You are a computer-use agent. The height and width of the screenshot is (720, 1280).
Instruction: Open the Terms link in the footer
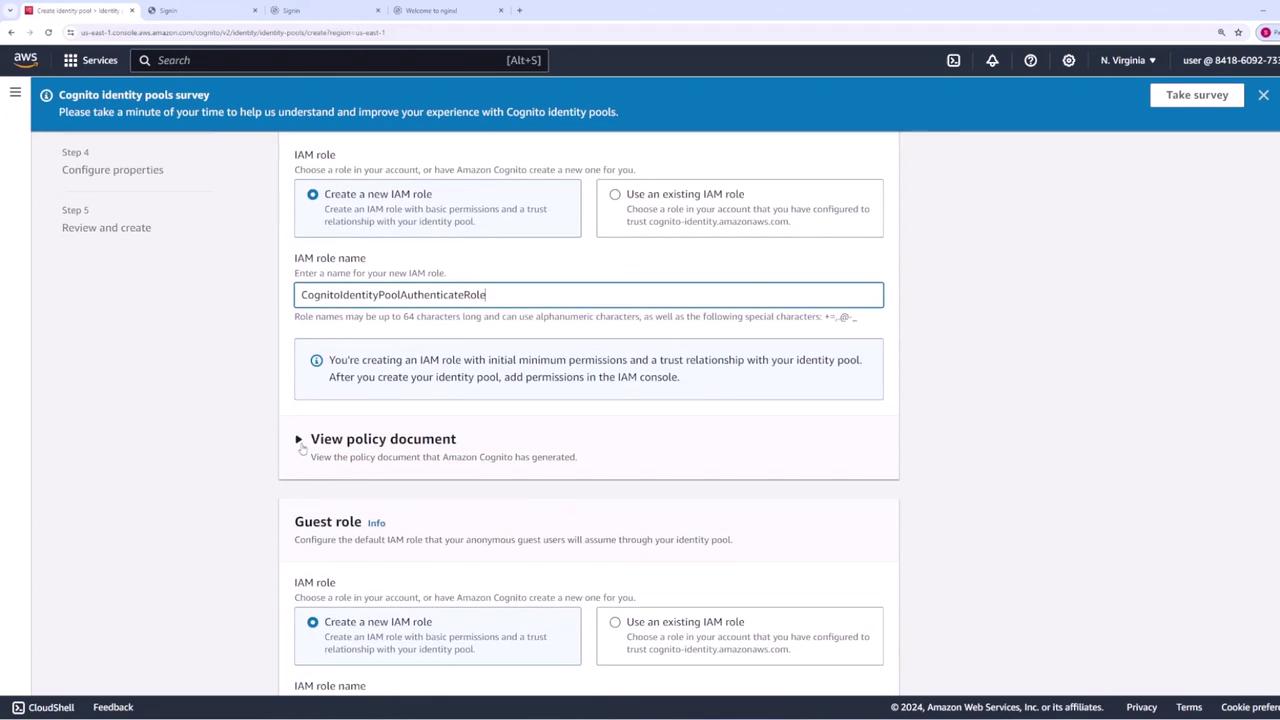1189,707
